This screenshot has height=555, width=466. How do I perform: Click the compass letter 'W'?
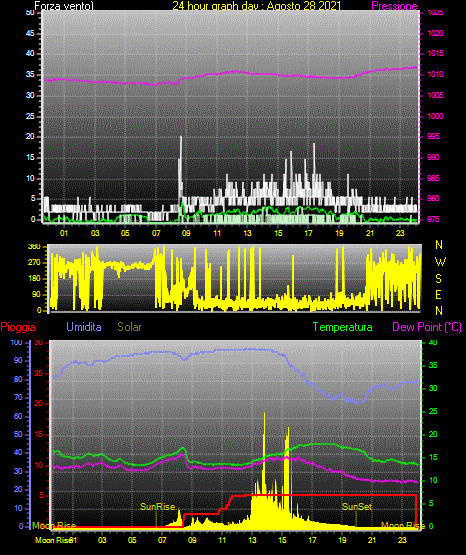[440, 262]
